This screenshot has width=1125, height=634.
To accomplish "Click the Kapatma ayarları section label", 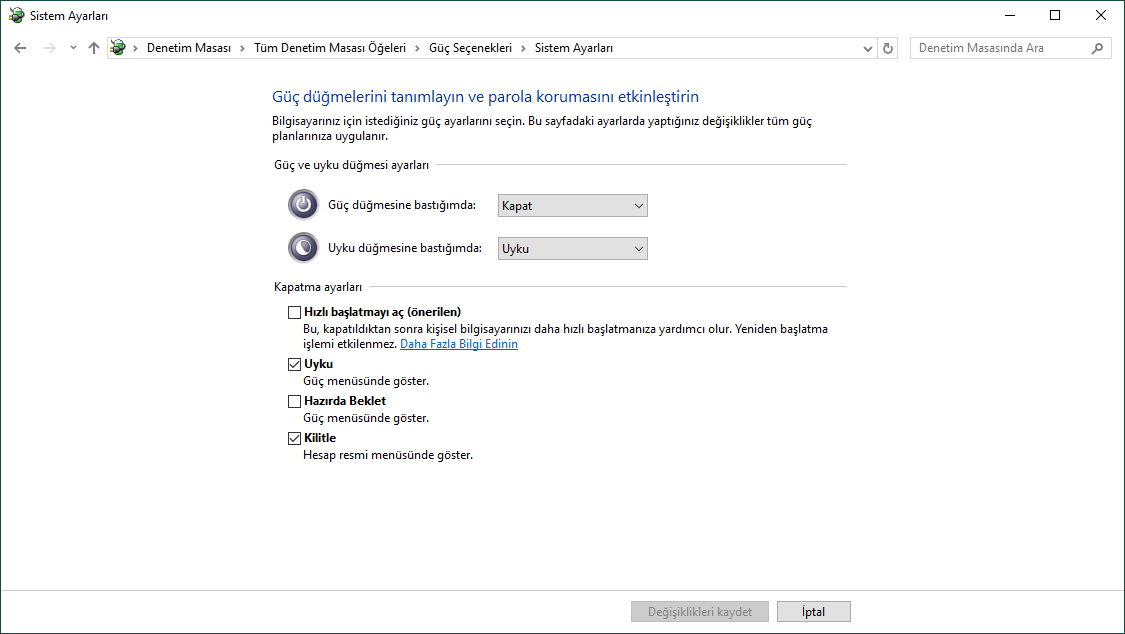I will point(318,287).
